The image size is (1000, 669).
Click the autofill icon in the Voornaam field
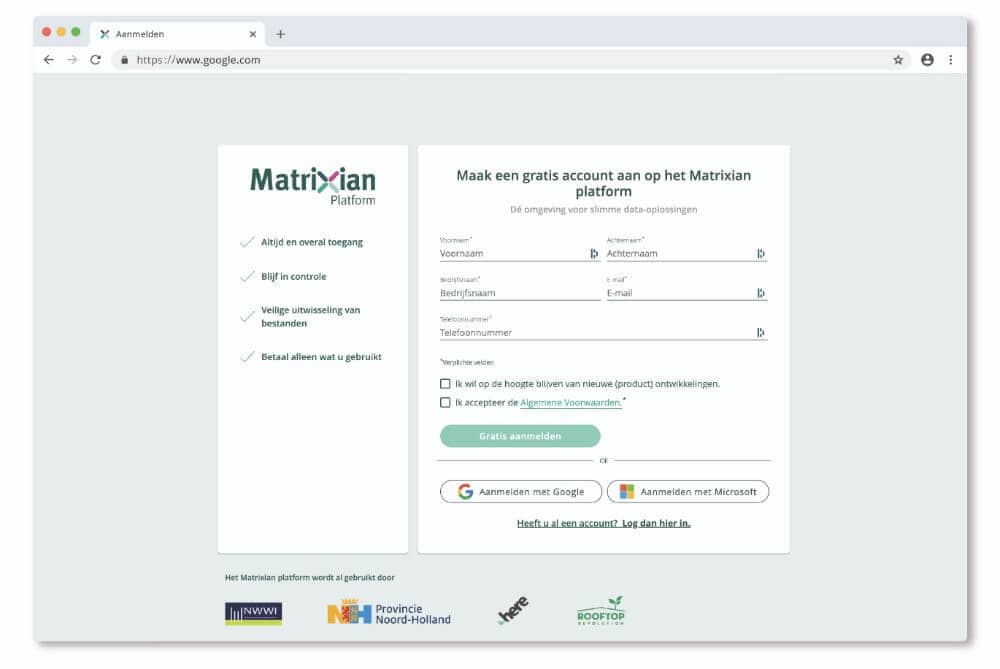(594, 254)
